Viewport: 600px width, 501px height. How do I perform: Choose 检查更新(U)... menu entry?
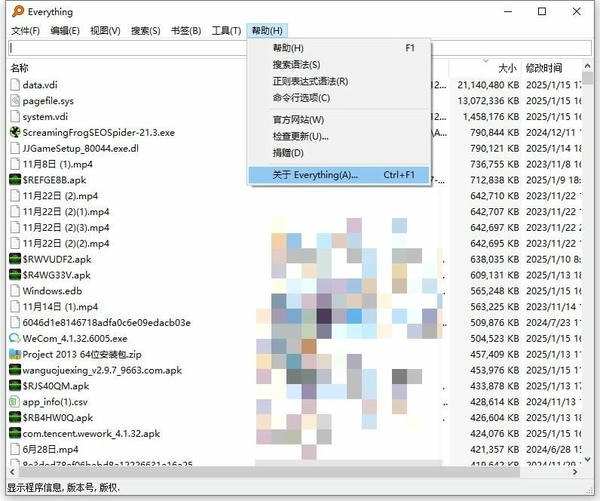tap(339, 136)
